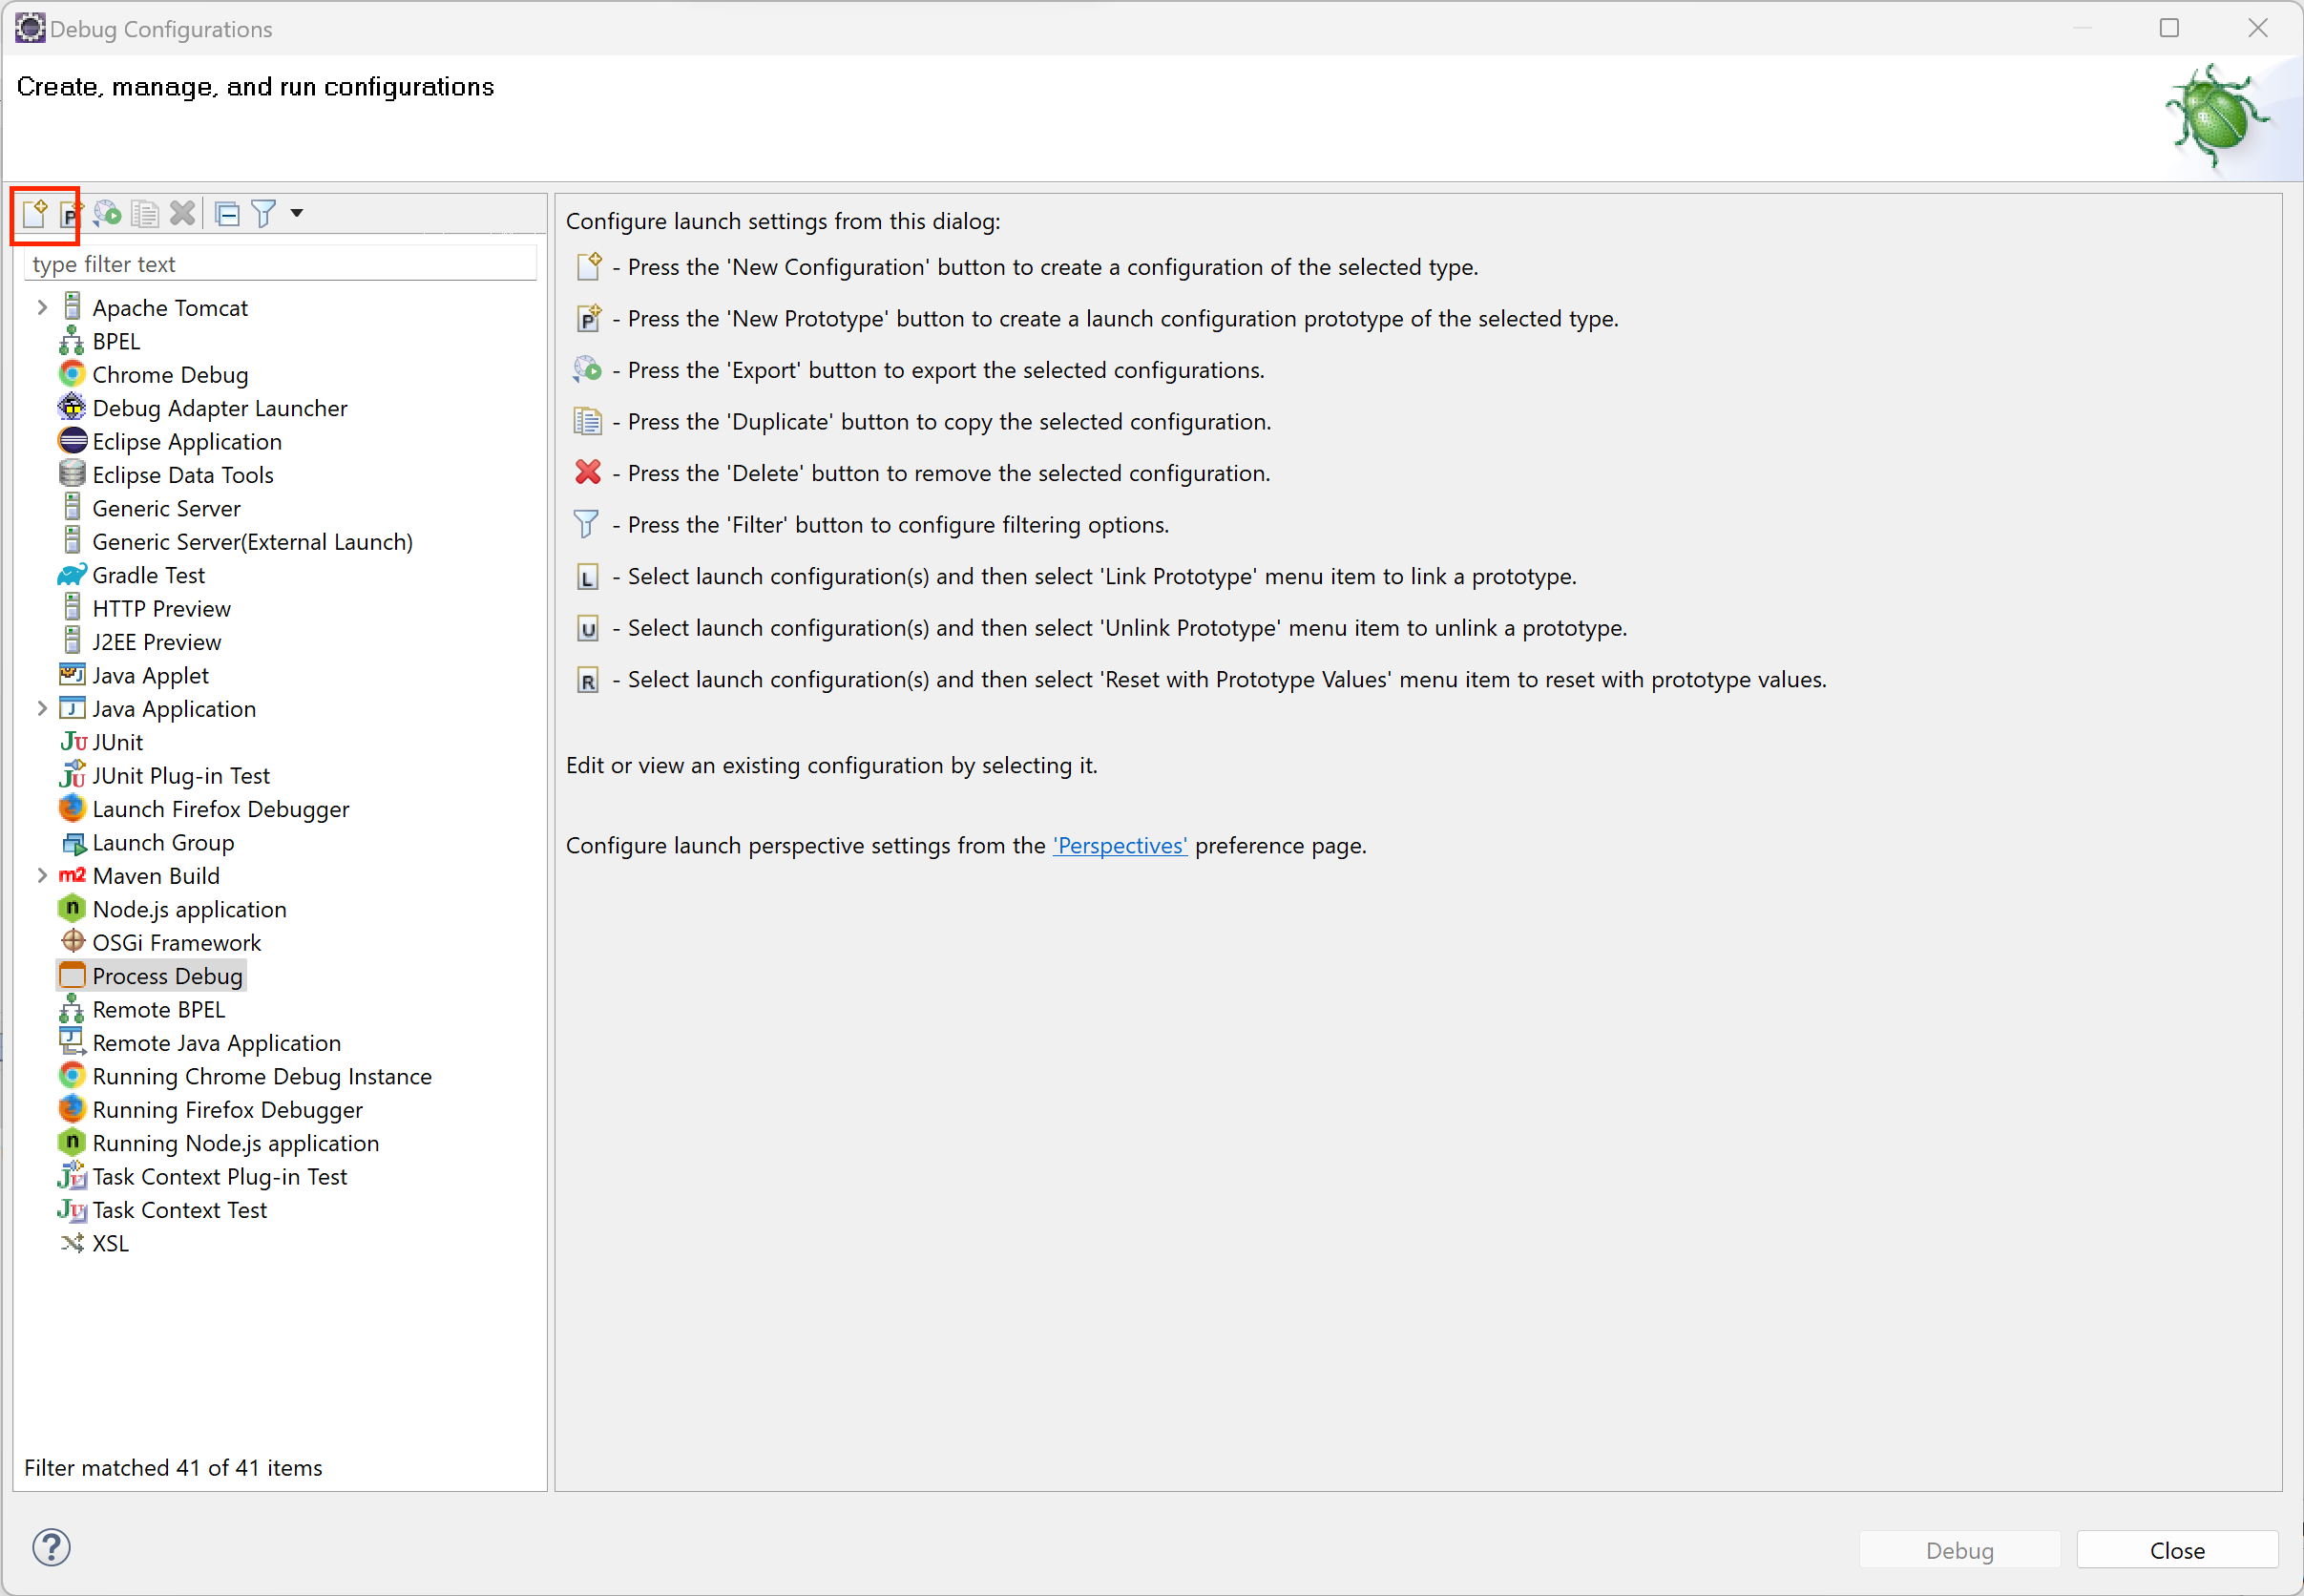Select J2EE Preview entry
Viewport: 2304px width, 1596px height.
tap(157, 642)
